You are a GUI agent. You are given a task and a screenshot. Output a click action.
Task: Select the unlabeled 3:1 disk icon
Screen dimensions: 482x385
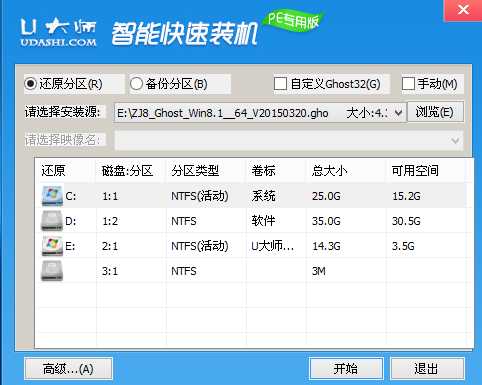pos(52,271)
